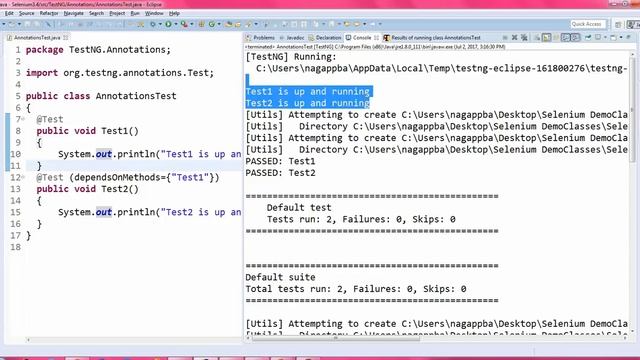Click the Debug bug icon in toolbar

tap(153, 24)
